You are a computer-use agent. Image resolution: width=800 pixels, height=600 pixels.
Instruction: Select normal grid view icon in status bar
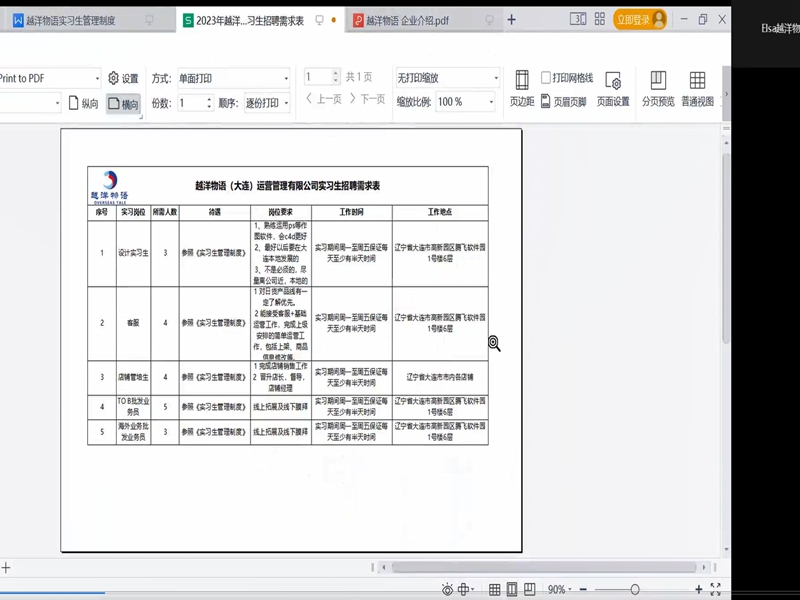(494, 590)
